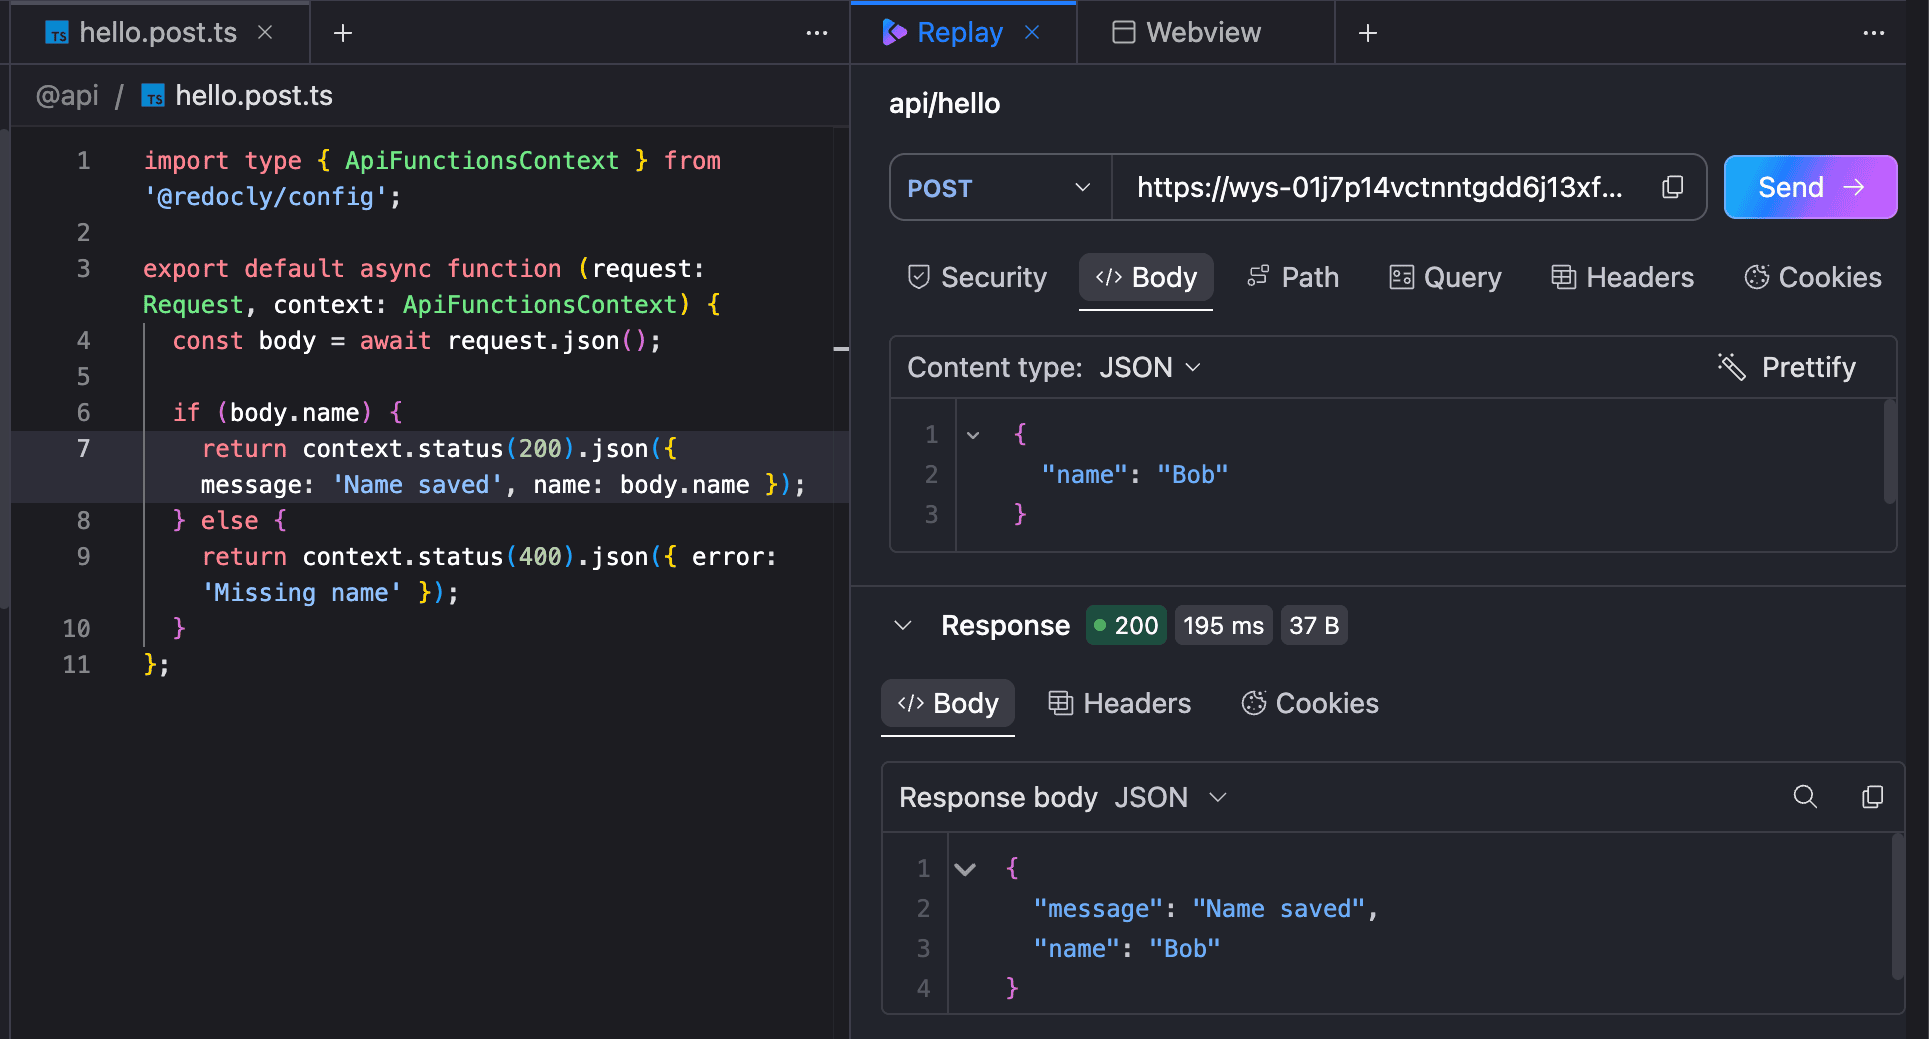The image size is (1929, 1039).
Task: Click the @api breadcrumb segment
Action: coord(67,96)
